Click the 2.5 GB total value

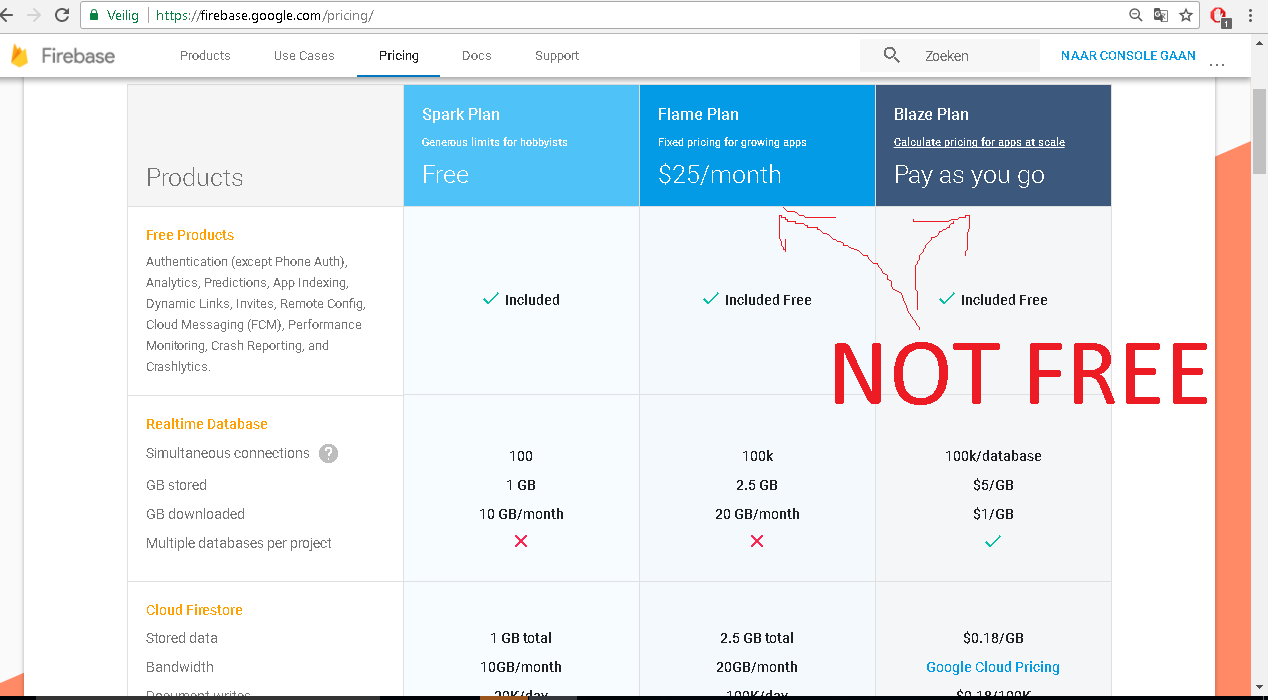pyautogui.click(x=757, y=638)
